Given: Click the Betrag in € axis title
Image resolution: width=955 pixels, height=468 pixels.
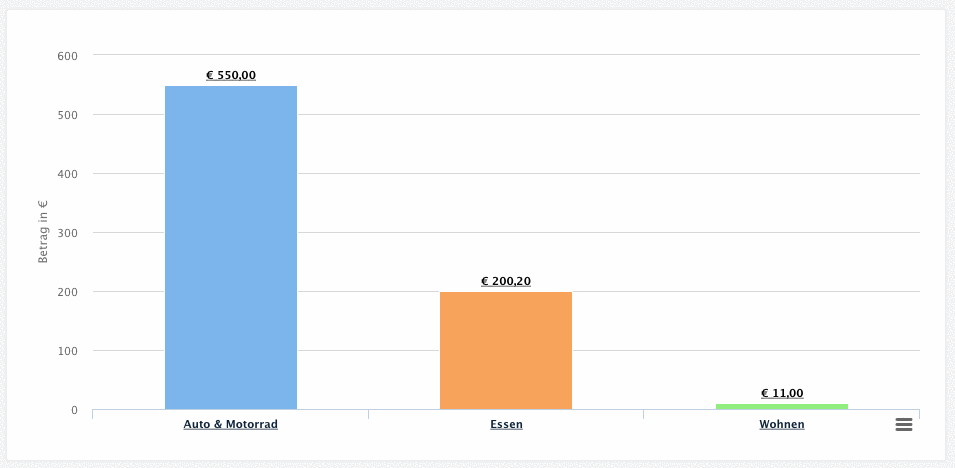Looking at the screenshot, I should click(43, 232).
